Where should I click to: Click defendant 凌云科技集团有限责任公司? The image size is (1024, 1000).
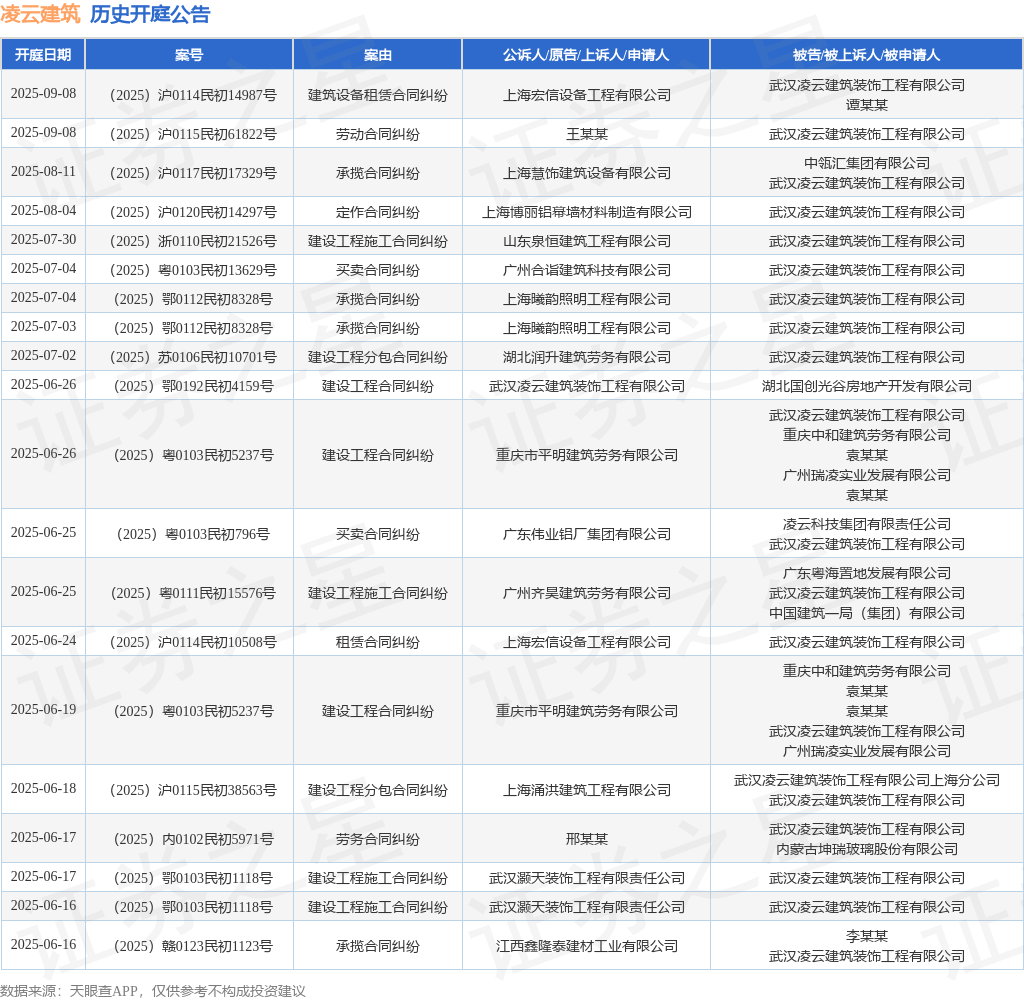[867, 524]
